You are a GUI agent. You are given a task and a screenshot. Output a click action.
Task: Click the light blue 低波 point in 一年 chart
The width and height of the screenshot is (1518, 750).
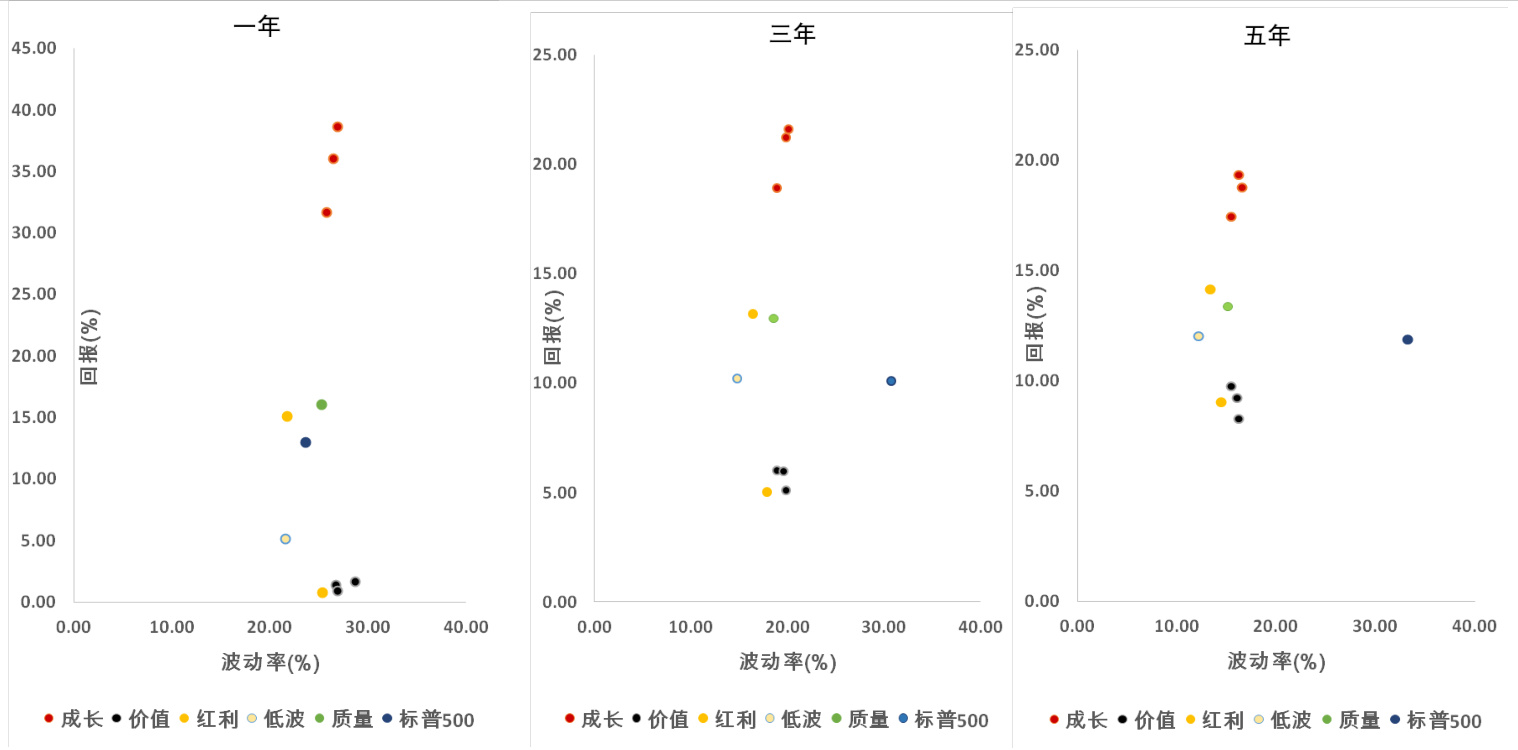coord(285,539)
